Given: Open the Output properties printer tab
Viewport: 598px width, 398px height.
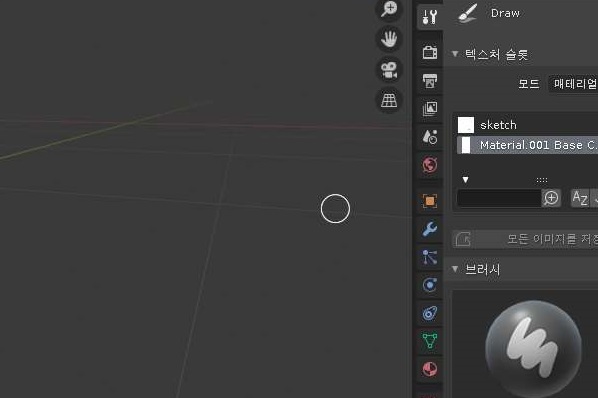Looking at the screenshot, I should click(x=430, y=81).
